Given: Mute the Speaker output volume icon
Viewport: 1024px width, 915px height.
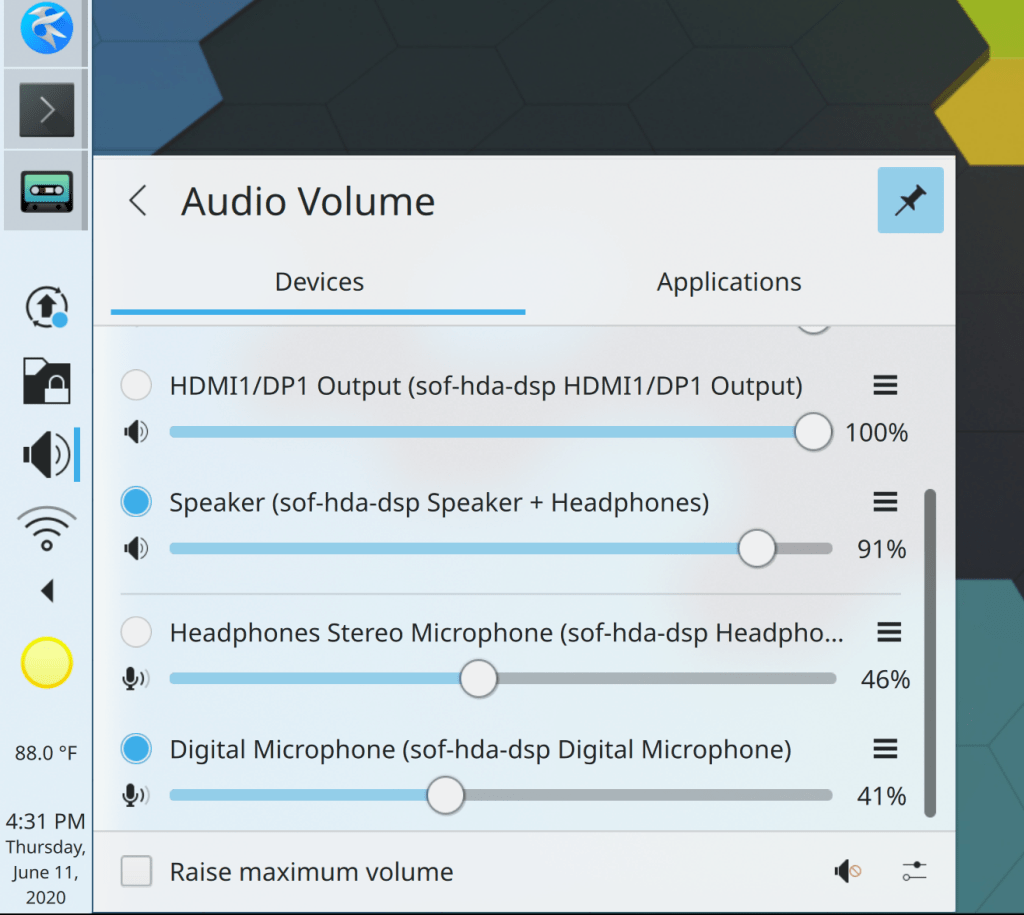Looking at the screenshot, I should click(x=135, y=548).
